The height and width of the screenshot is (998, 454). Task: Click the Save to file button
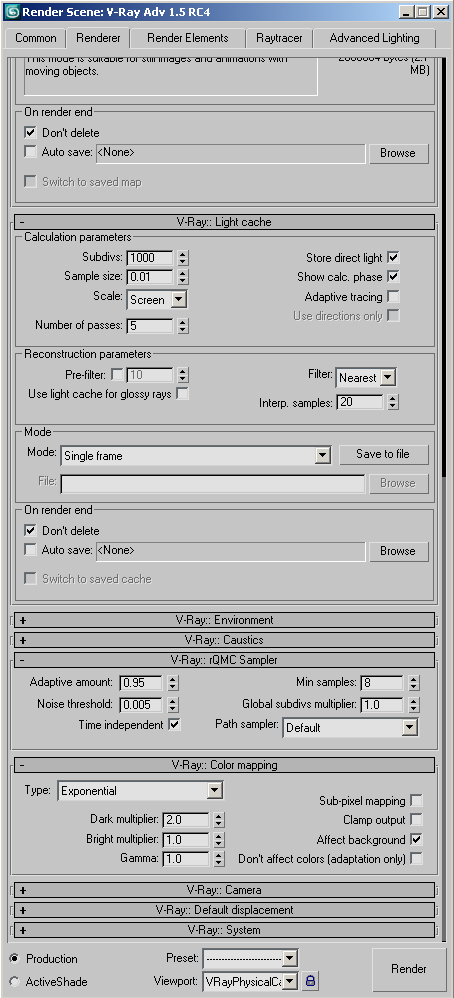383,454
